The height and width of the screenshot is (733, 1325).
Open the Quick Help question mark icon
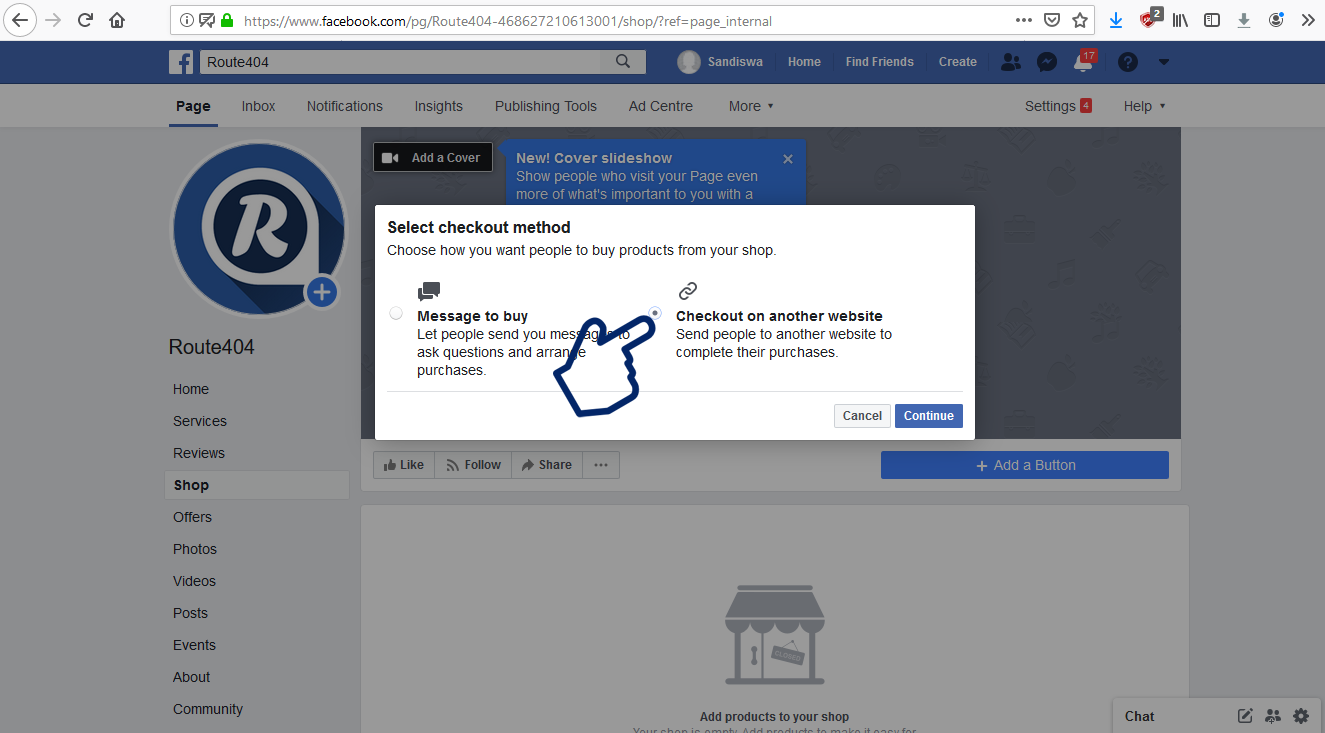(x=1128, y=62)
